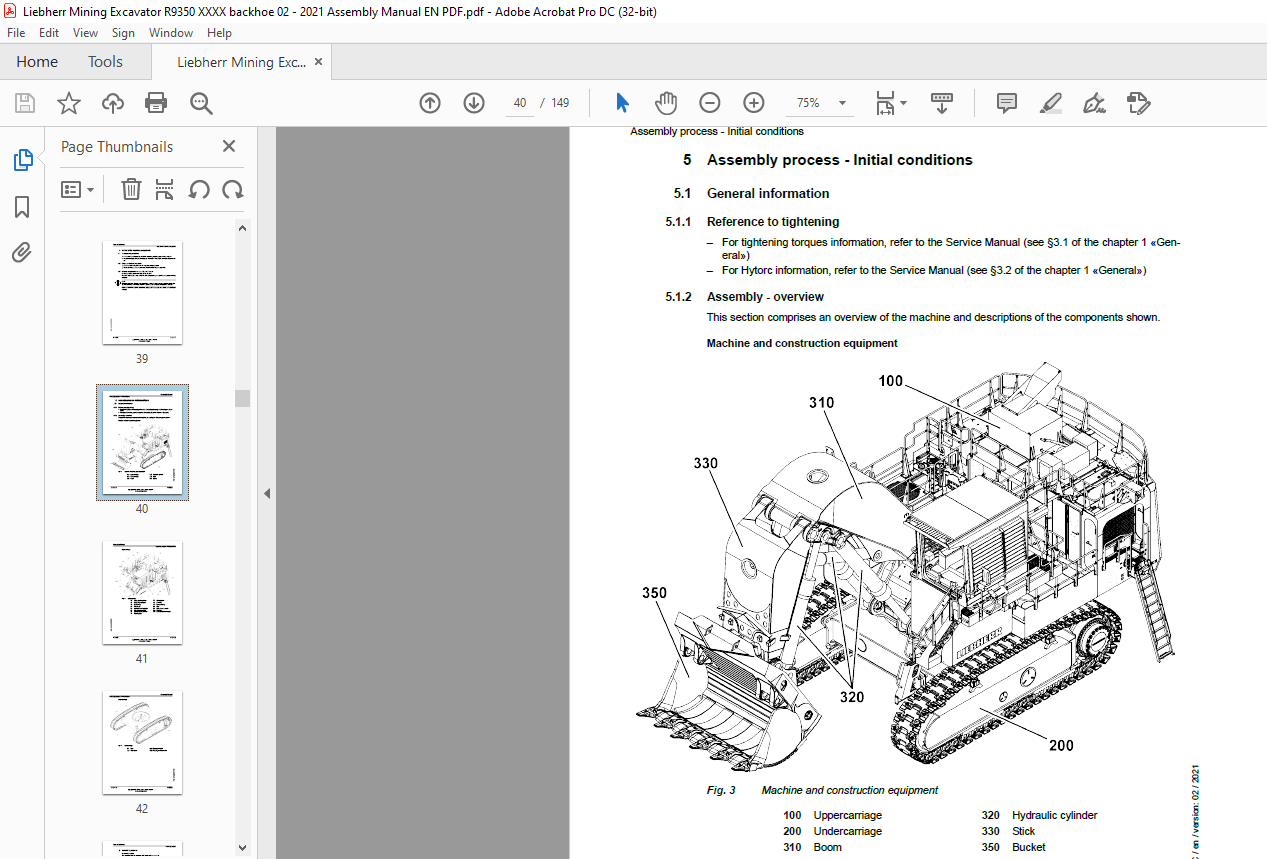Zoom out with the minus circle icon
The height and width of the screenshot is (859, 1267).
[x=710, y=103]
